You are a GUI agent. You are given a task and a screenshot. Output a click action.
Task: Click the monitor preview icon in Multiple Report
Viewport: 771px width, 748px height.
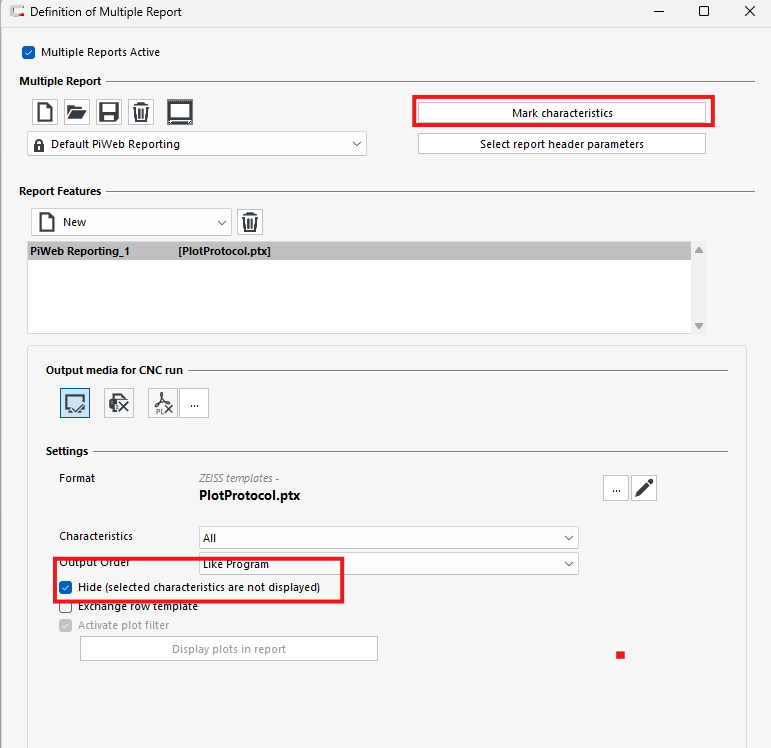(180, 112)
